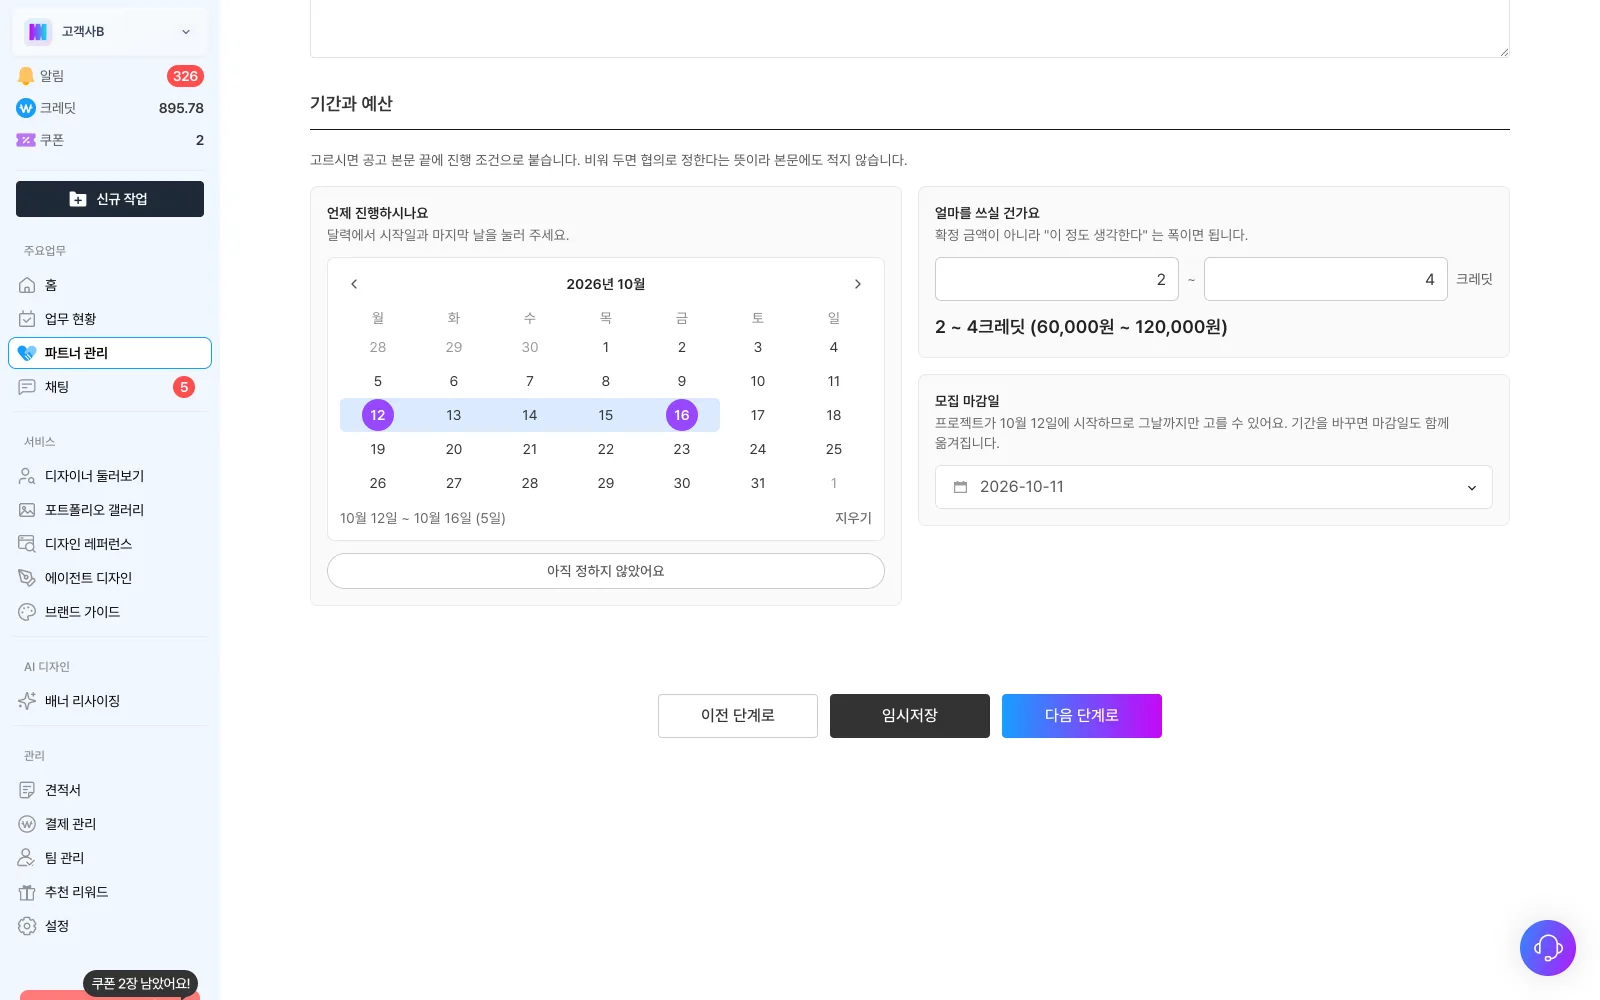
Task: Click the 쿠폰 2장 남았어요! tooltip
Action: point(140,983)
